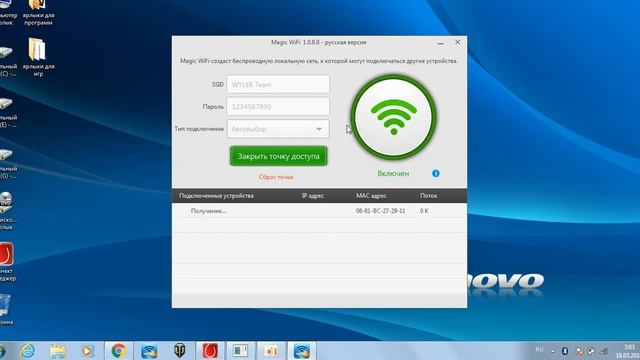The image size is (640, 360).
Task: Click the large green WiFi status circle
Action: coord(393,117)
